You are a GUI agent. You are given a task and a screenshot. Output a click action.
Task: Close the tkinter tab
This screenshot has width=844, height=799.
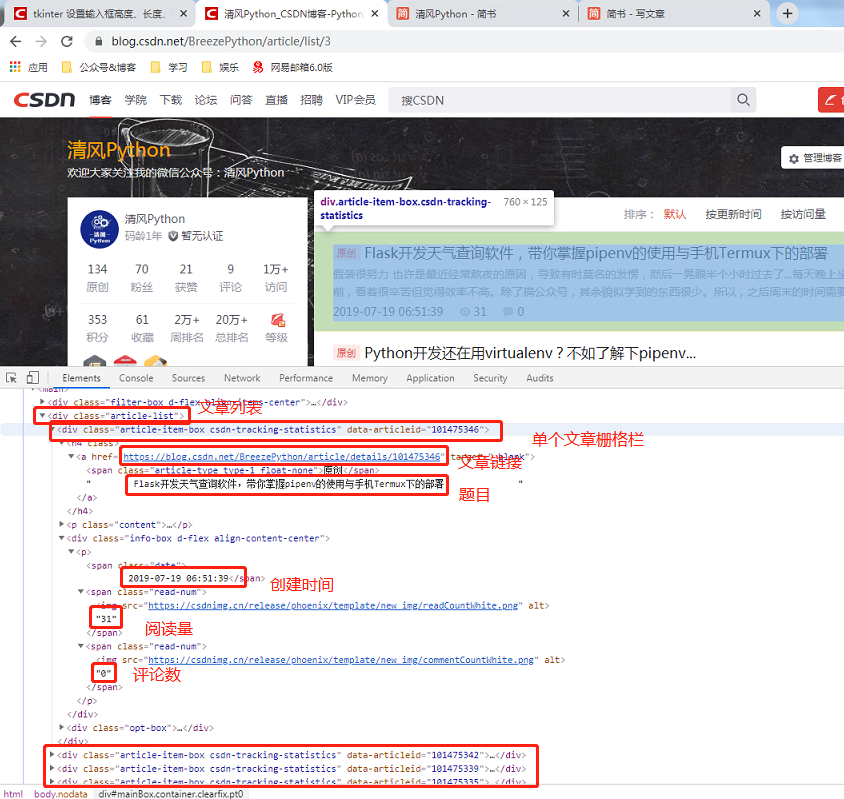184,13
